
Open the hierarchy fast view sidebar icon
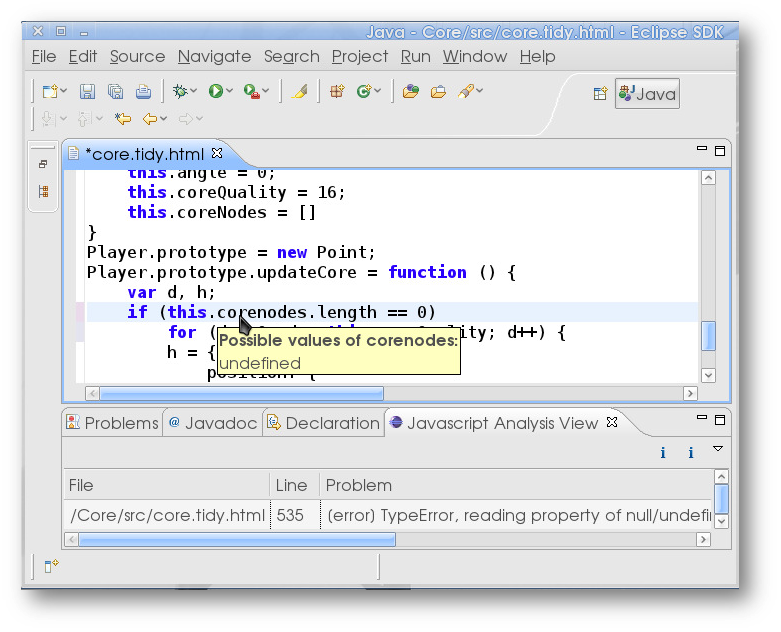[43, 191]
